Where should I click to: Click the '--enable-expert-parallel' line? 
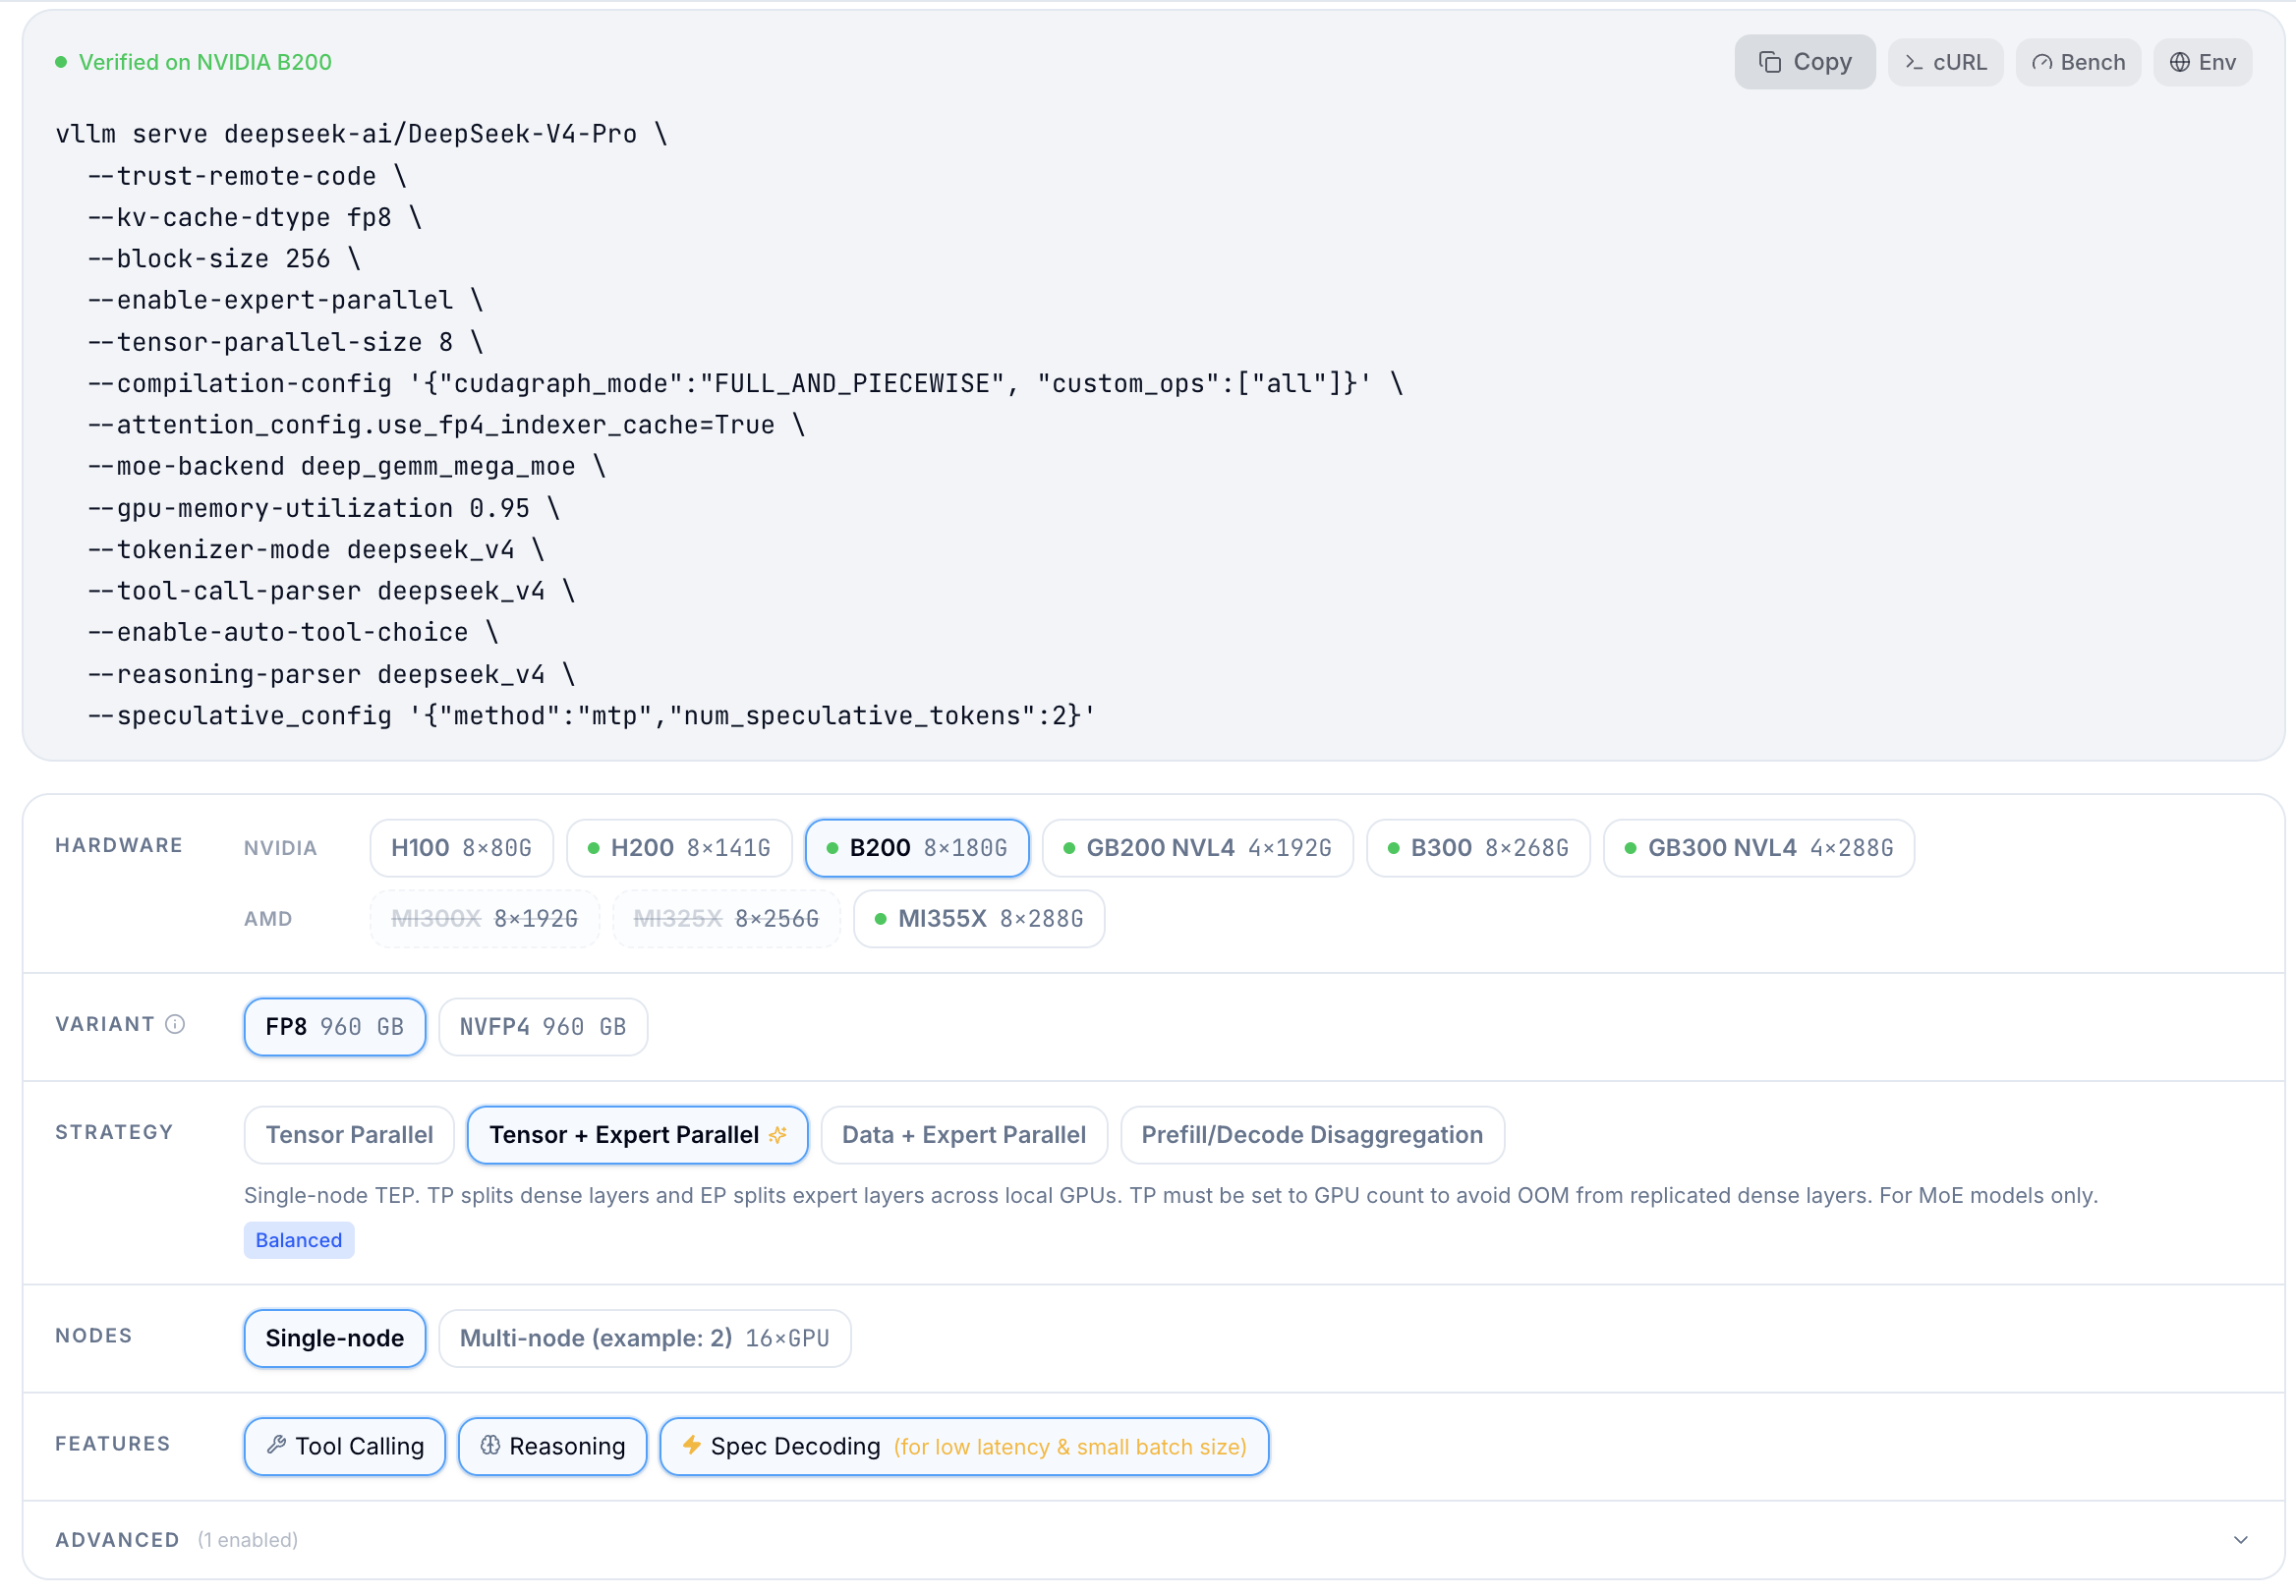(x=285, y=301)
